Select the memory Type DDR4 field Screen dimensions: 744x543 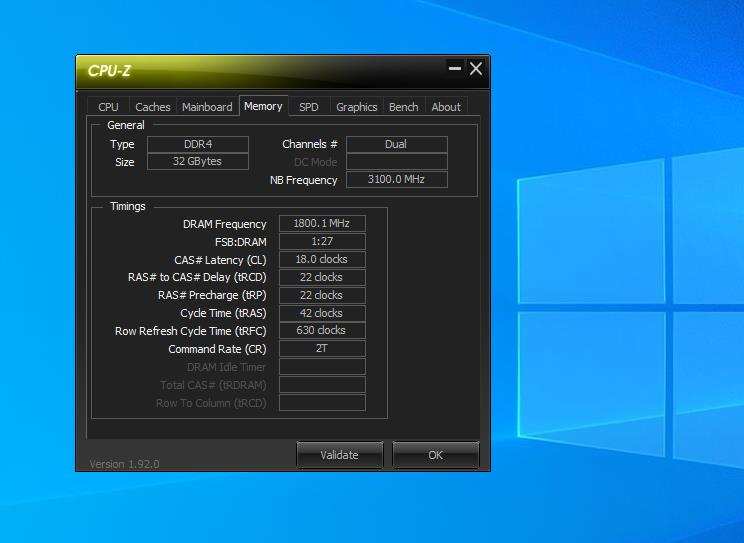click(198, 144)
